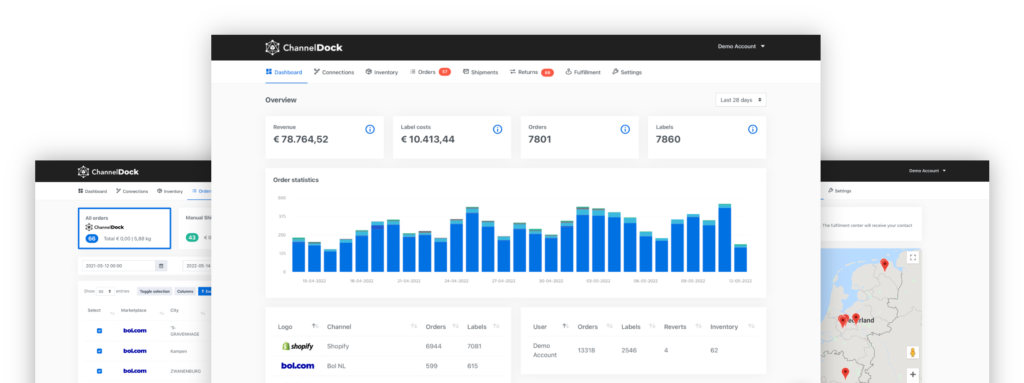Sort channel table by Channel column
1024x383 pixels.
(414, 326)
